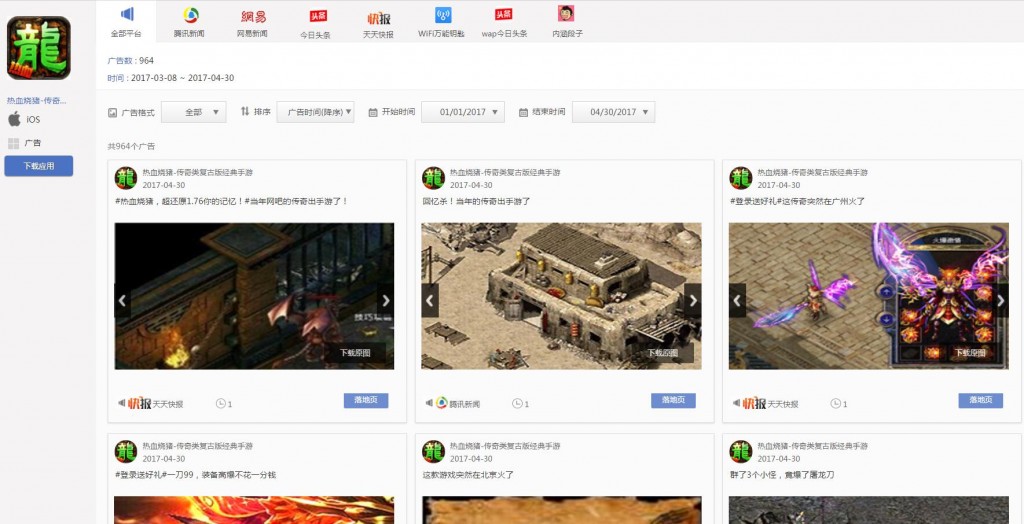This screenshot has width=1024, height=524.
Task: Click the Apple iOS icon in sidebar
Action: click(14, 119)
